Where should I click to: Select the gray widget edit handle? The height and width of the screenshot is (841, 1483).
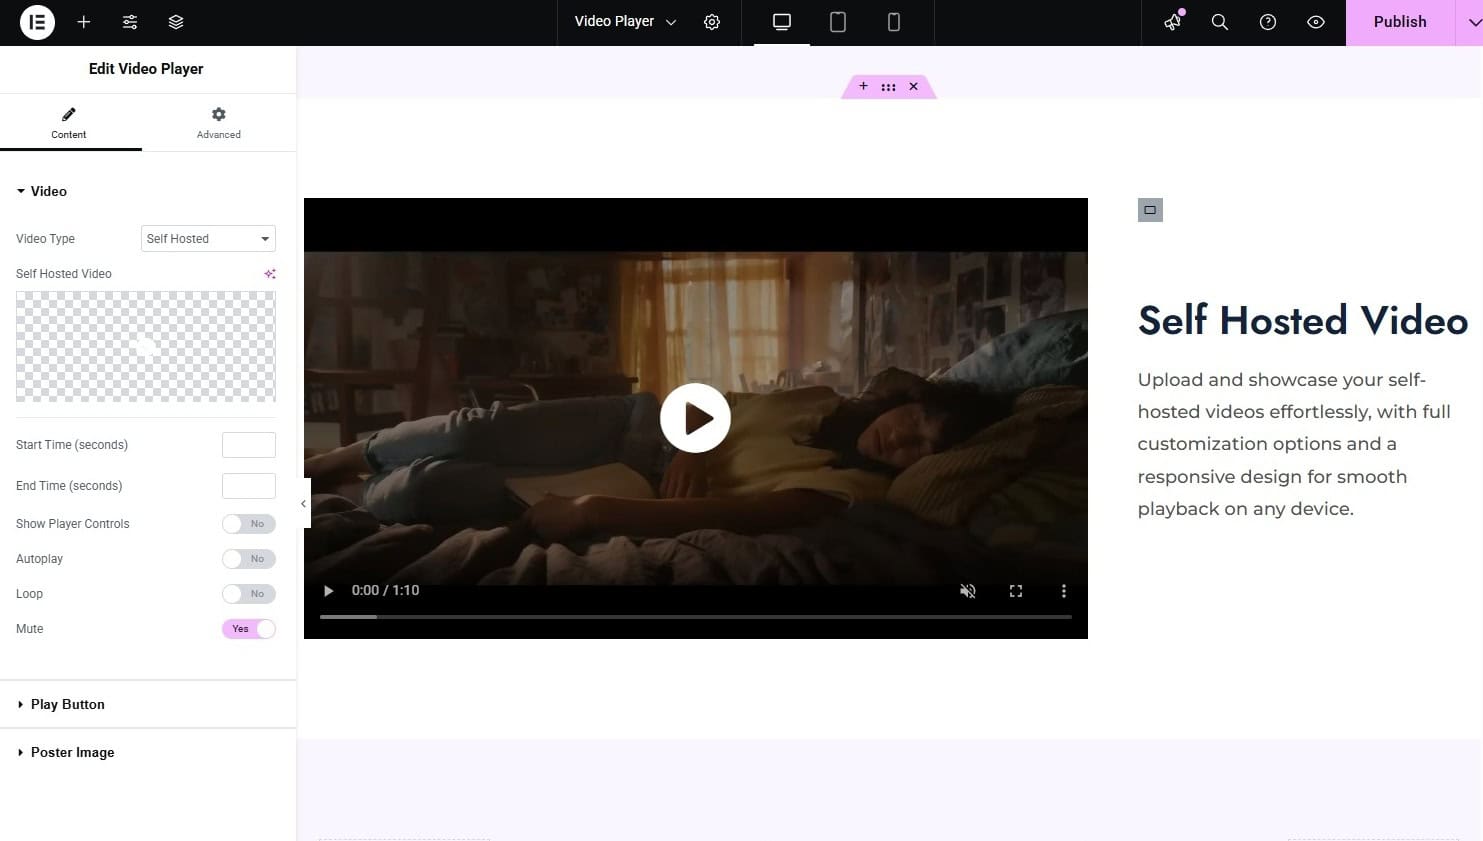point(1150,210)
